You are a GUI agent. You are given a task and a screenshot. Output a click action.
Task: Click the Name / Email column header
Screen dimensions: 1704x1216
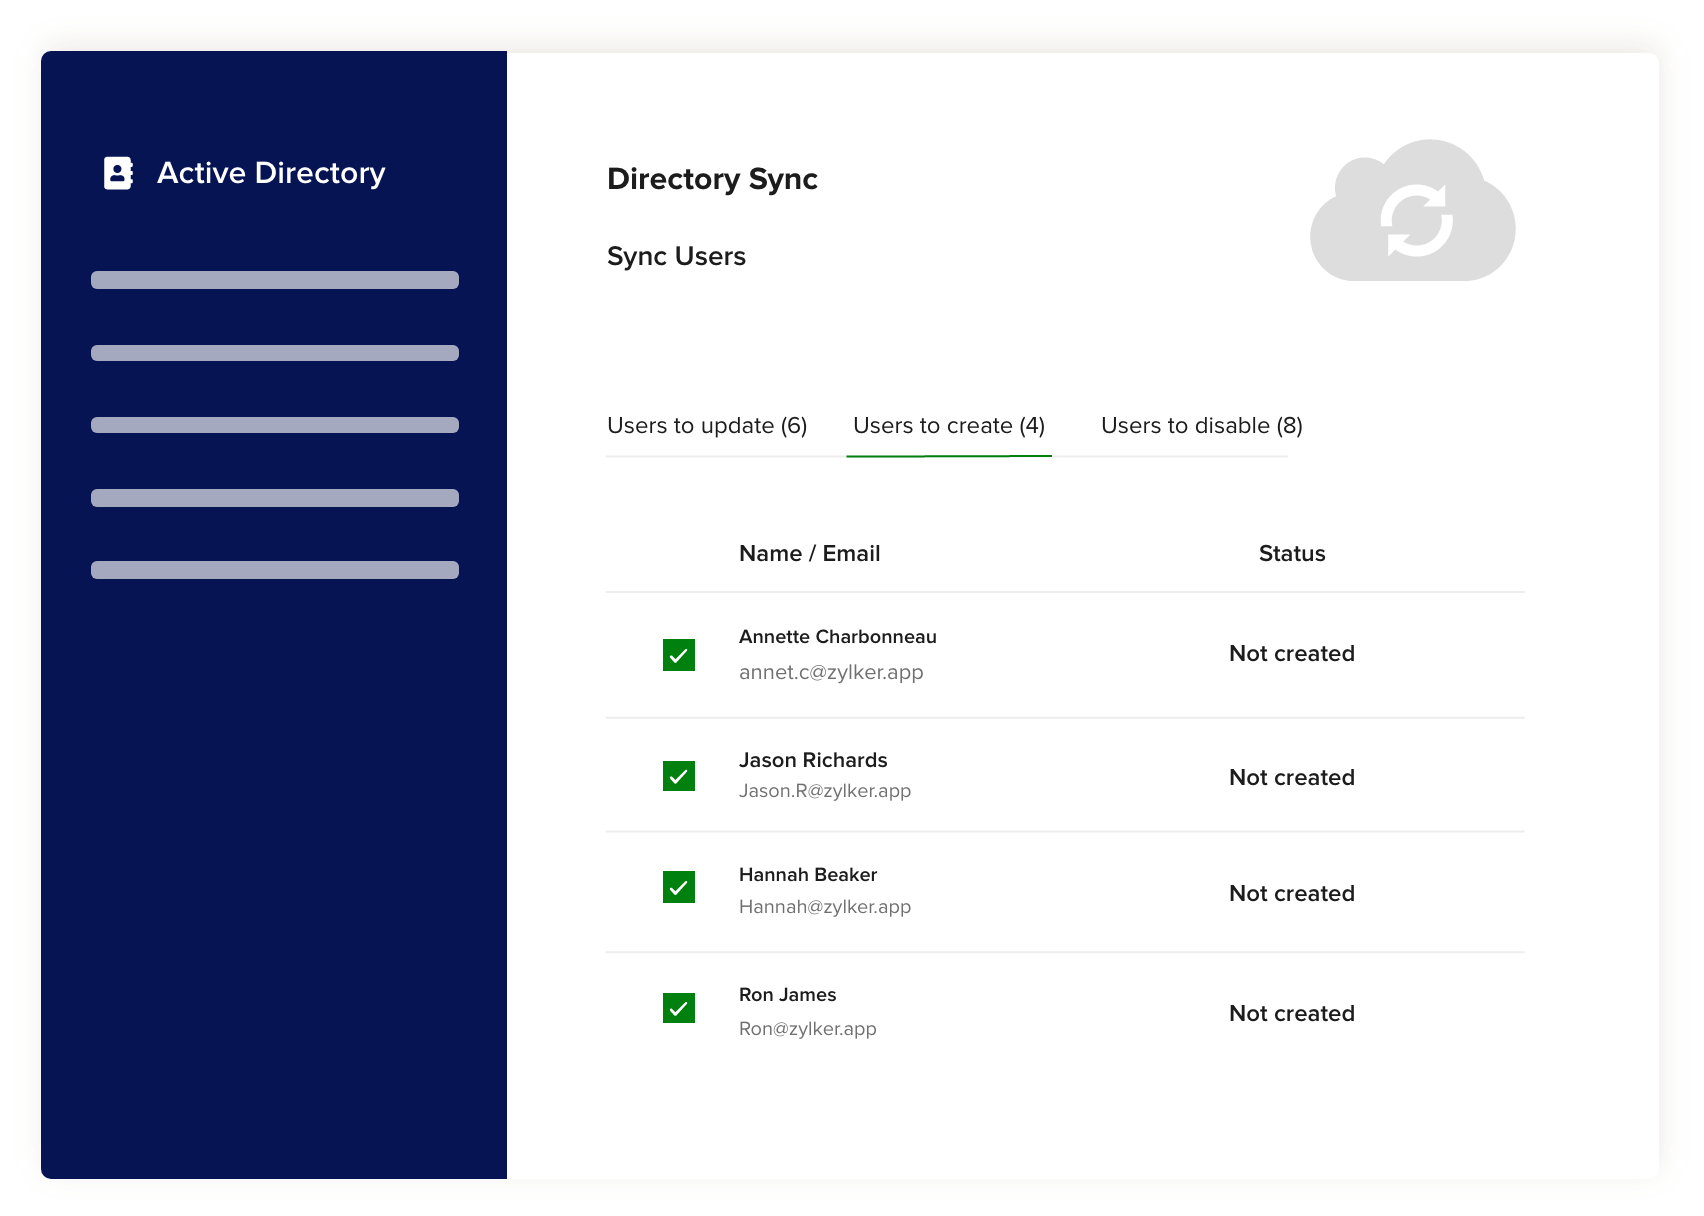[x=810, y=553]
